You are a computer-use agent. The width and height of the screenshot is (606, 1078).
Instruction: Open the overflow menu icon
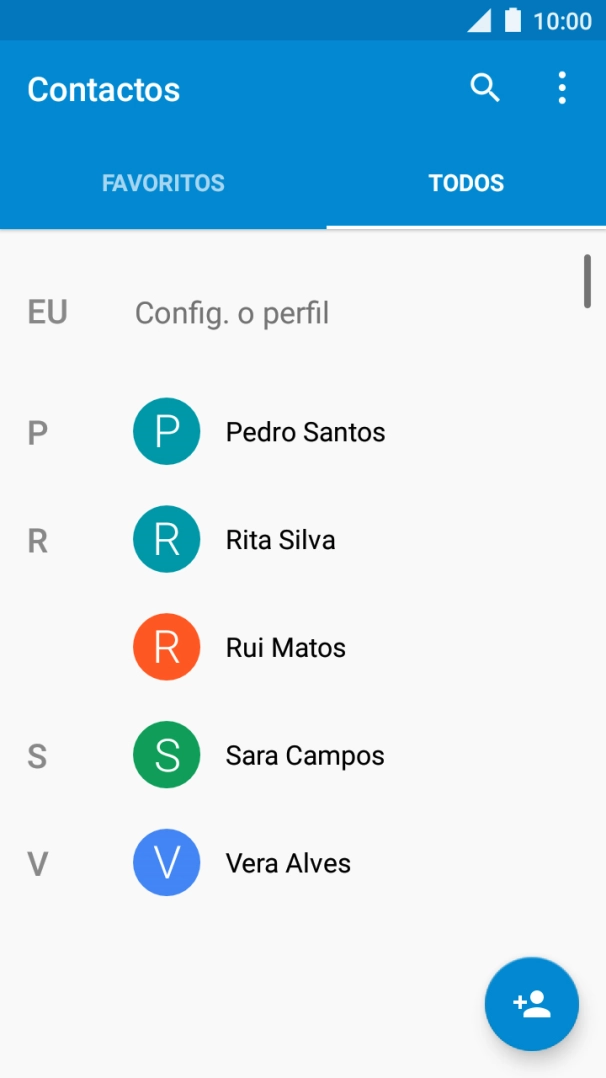coord(562,88)
